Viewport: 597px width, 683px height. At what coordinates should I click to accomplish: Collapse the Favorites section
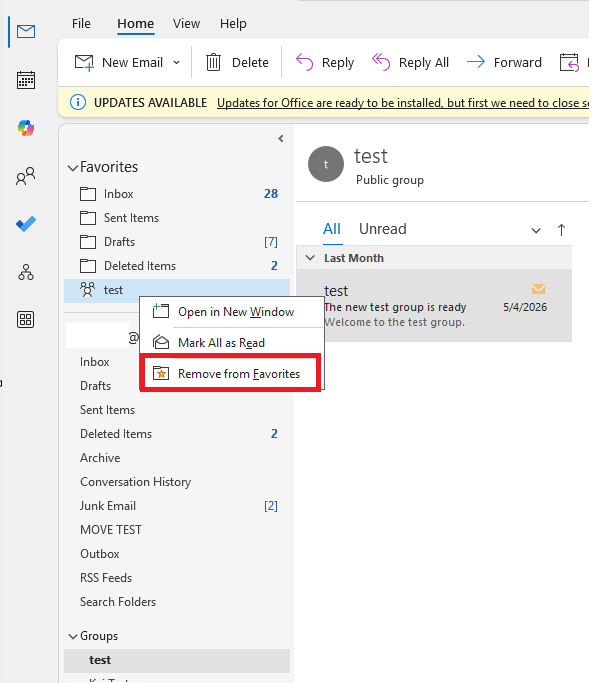73,168
